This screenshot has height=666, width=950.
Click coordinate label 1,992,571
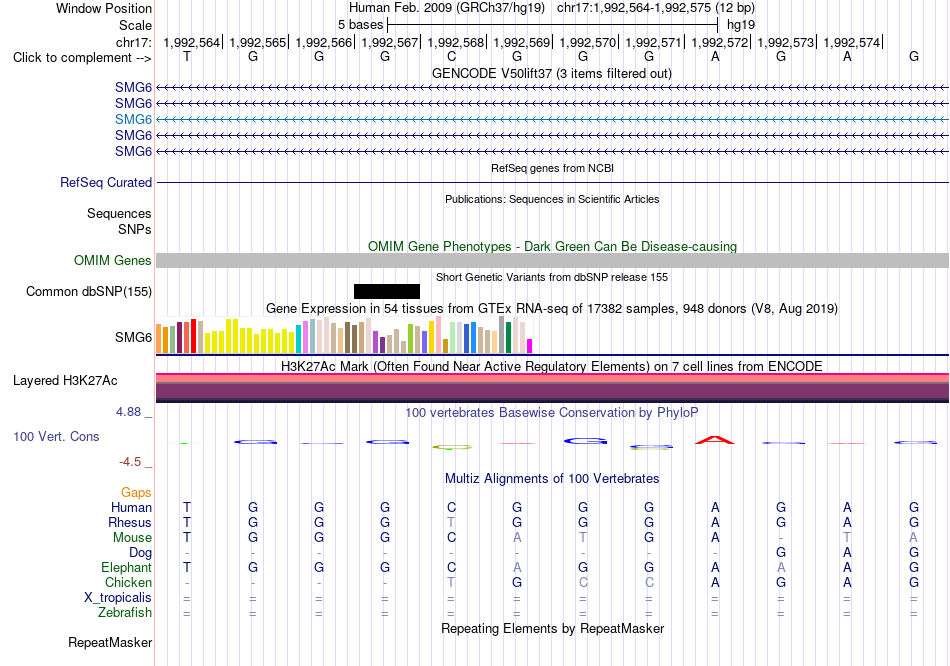[654, 42]
